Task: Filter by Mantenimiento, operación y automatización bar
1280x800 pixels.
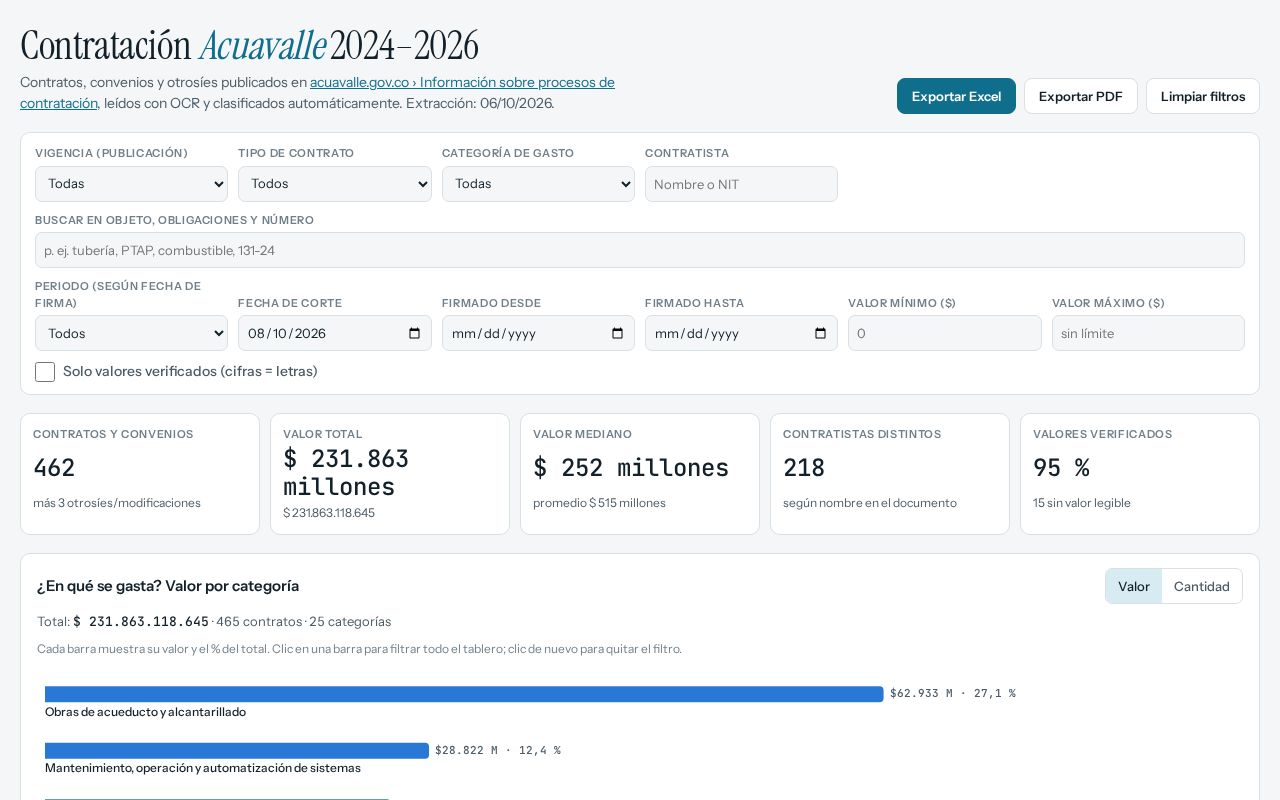Action: tap(237, 751)
